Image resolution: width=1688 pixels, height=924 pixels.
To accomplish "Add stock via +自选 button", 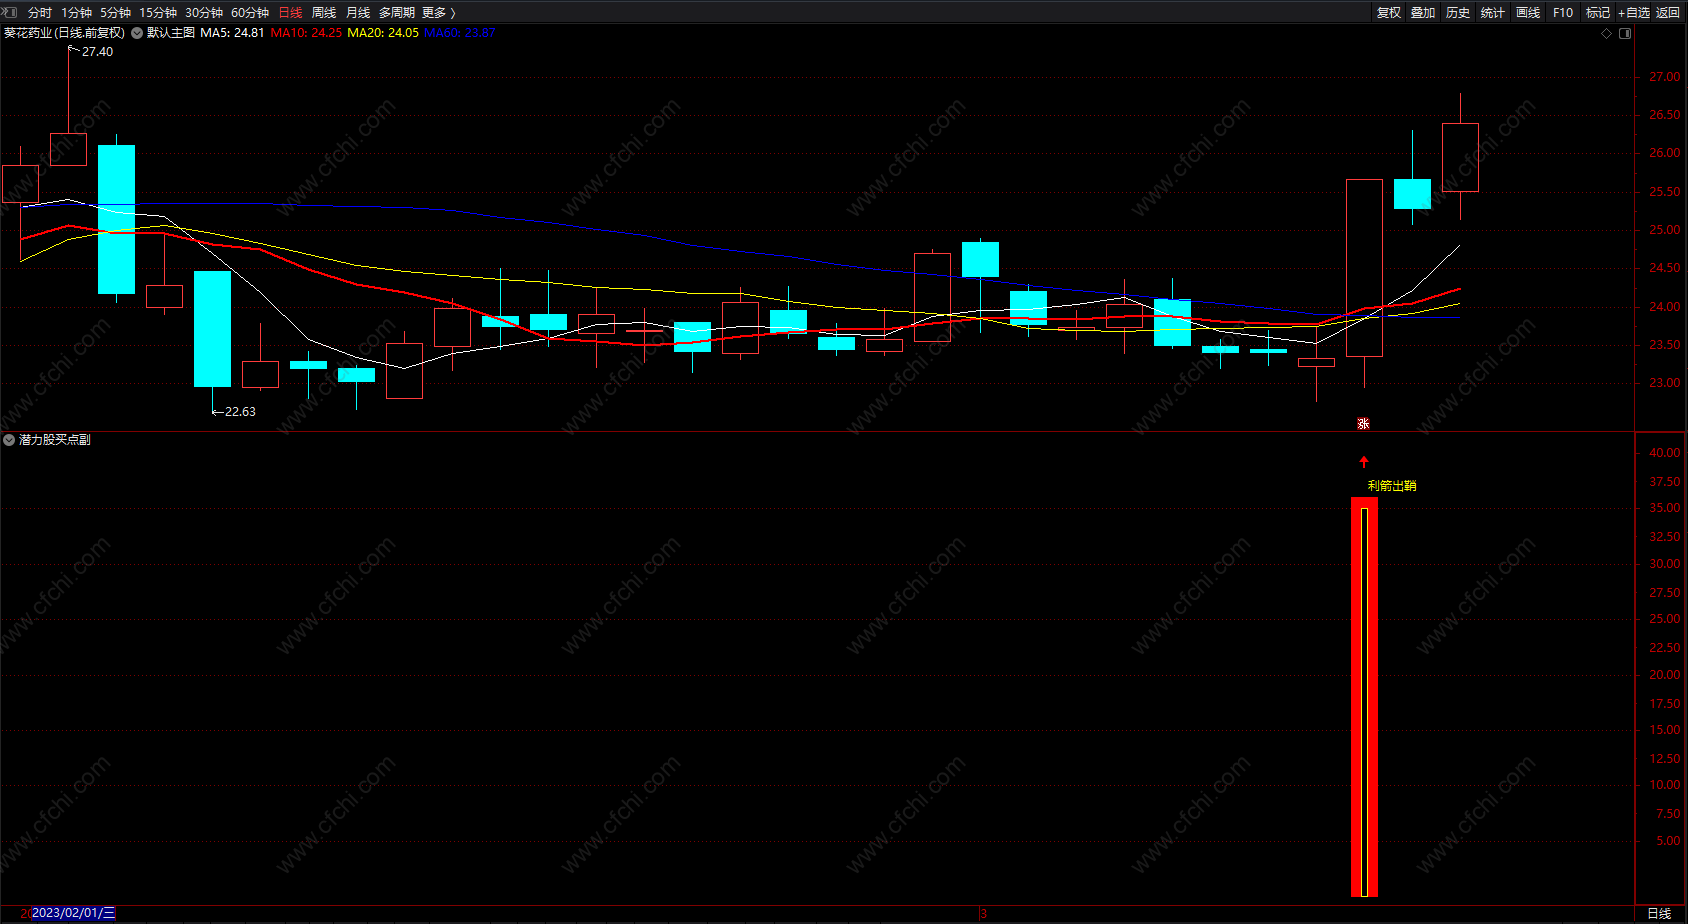I will (1634, 13).
